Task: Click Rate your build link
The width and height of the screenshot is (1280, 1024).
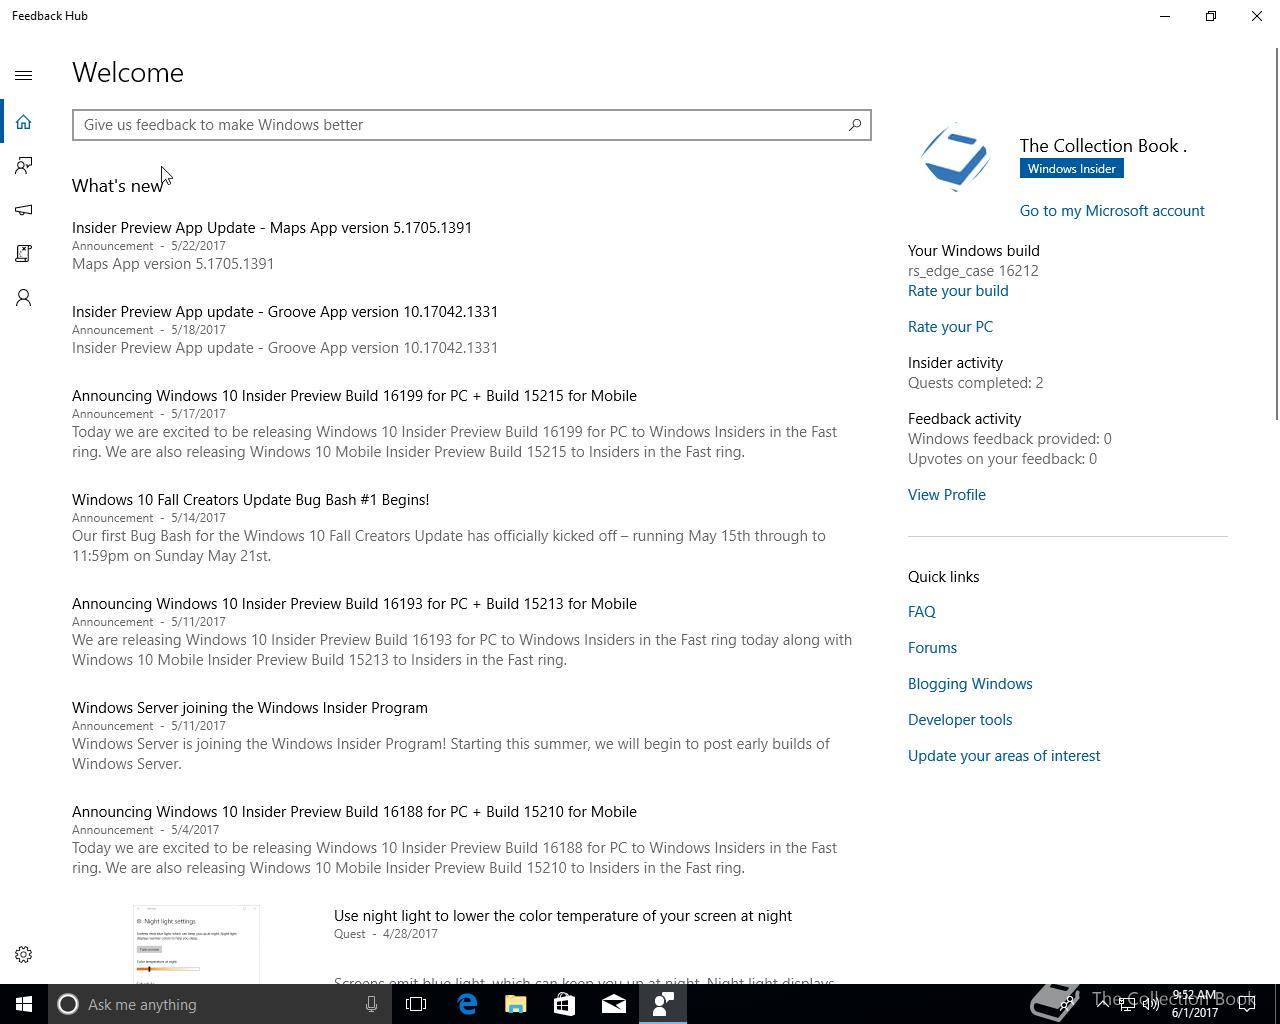Action: coord(958,291)
